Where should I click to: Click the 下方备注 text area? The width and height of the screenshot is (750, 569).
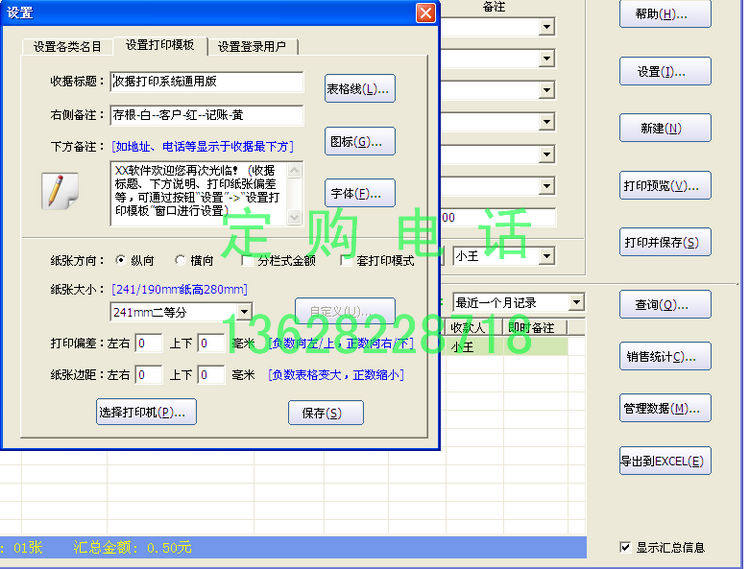pyautogui.click(x=199, y=193)
